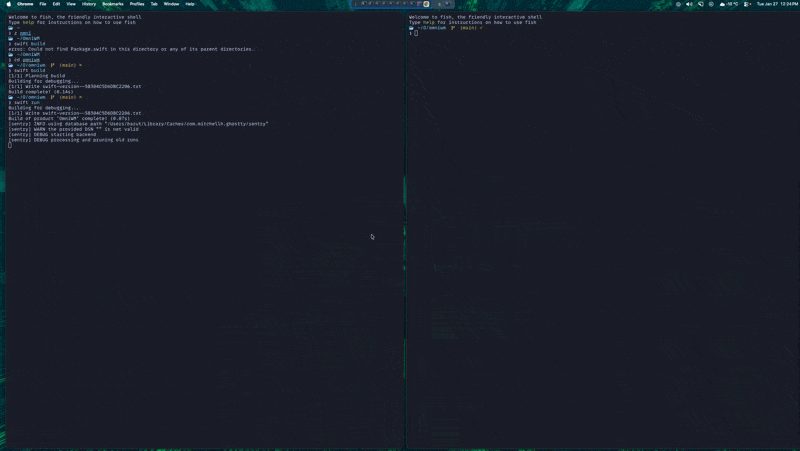800x451 pixels.
Task: Click the 'cd omniwm' command line
Action: pos(24,60)
